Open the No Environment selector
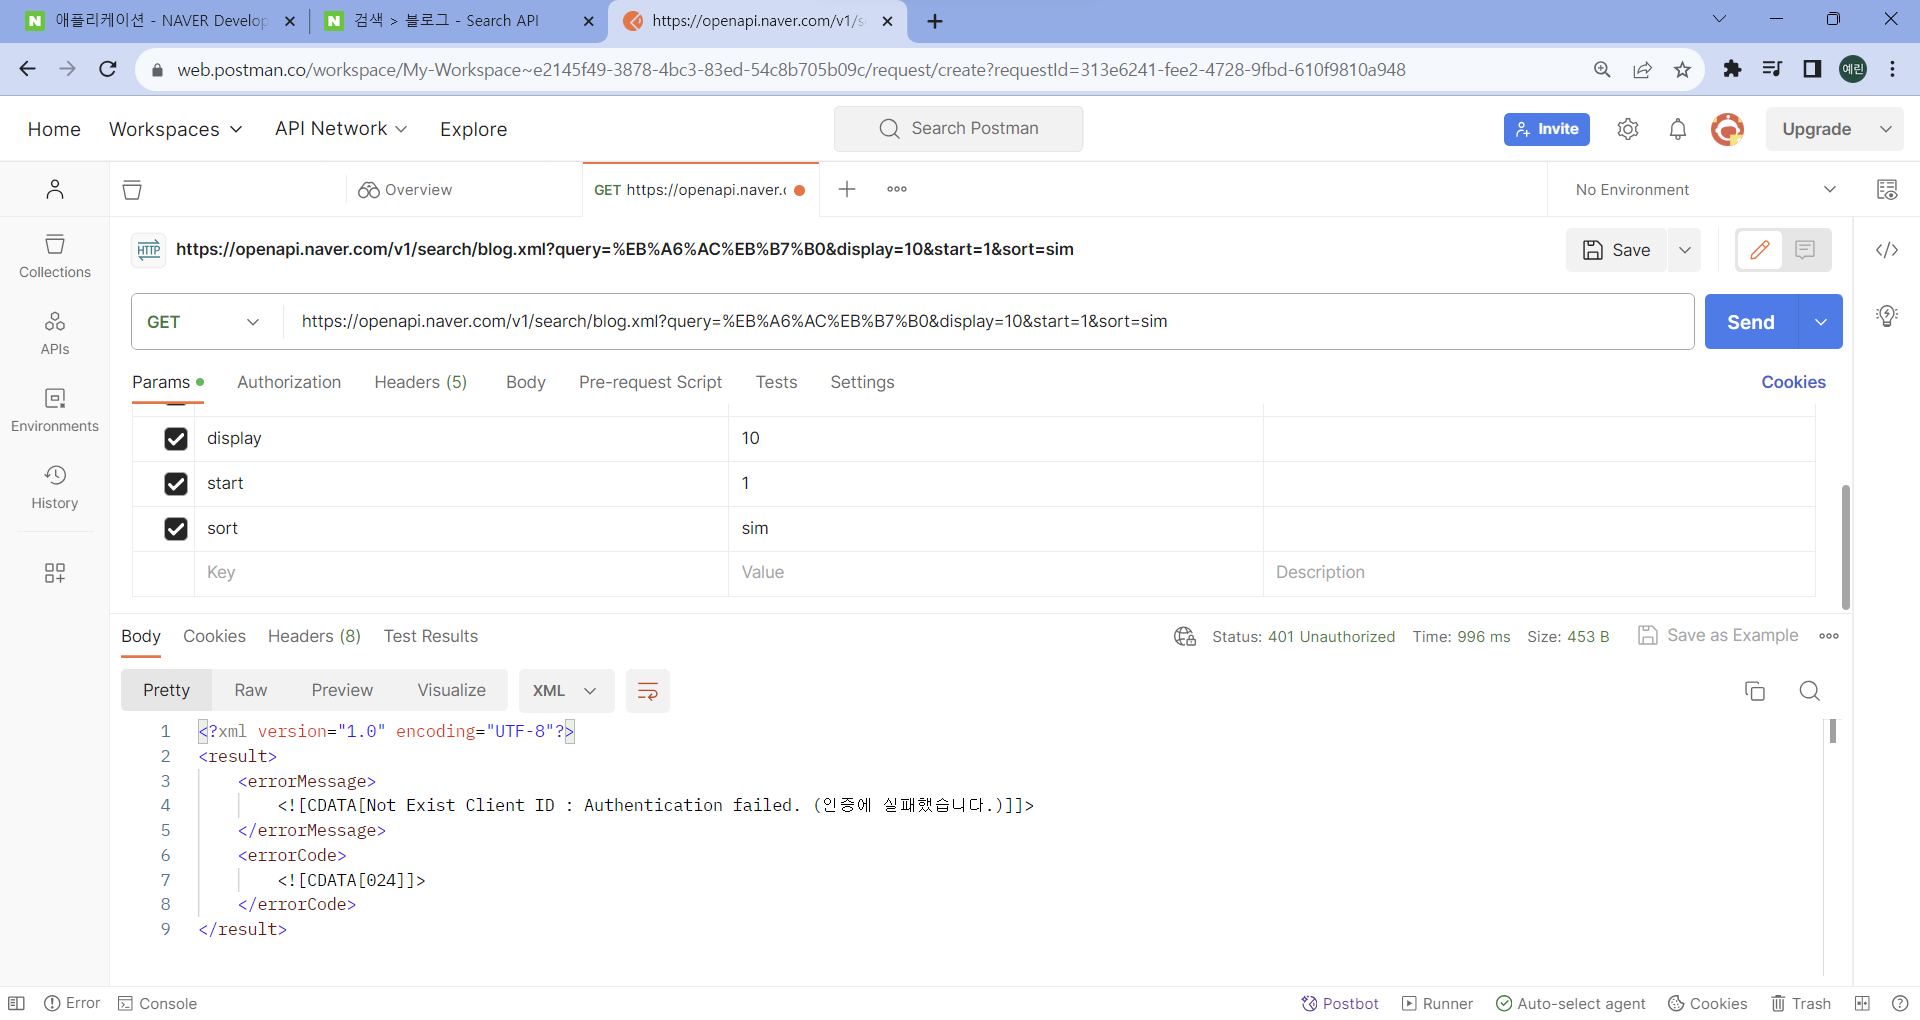The height and width of the screenshot is (1020, 1920). 1704,190
